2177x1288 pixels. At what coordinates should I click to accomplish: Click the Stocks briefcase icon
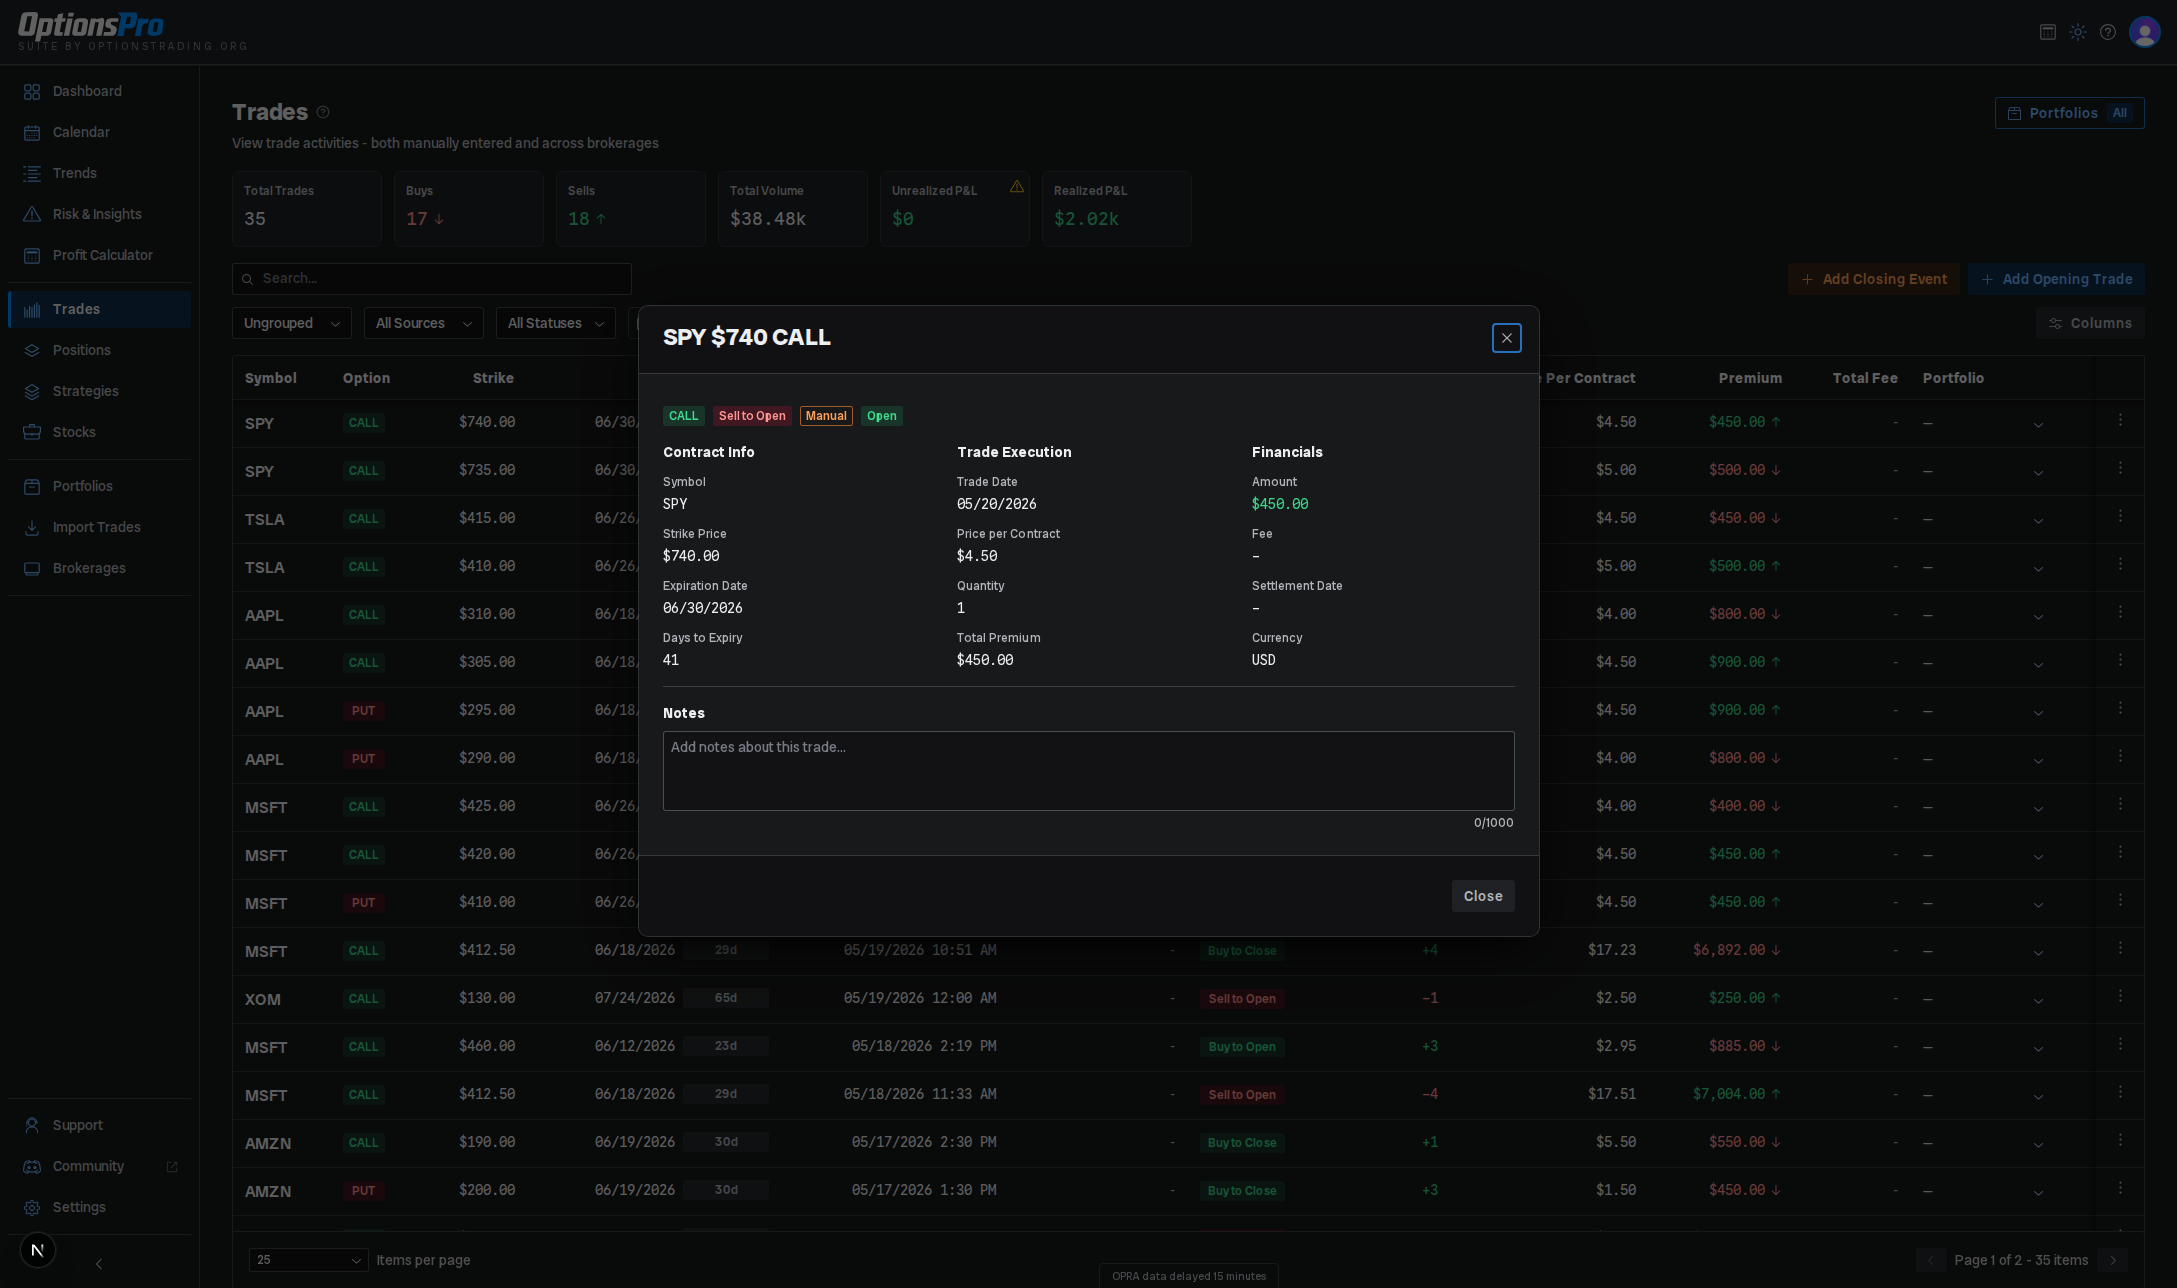[x=32, y=432]
